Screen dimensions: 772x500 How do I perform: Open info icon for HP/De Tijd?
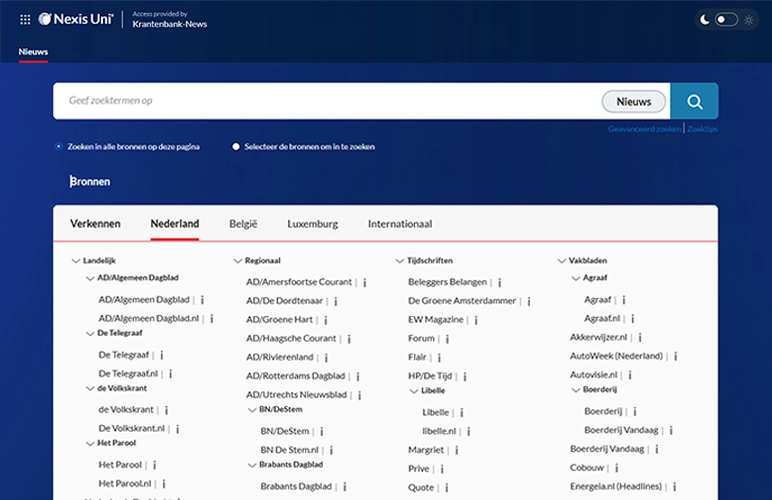tap(465, 376)
